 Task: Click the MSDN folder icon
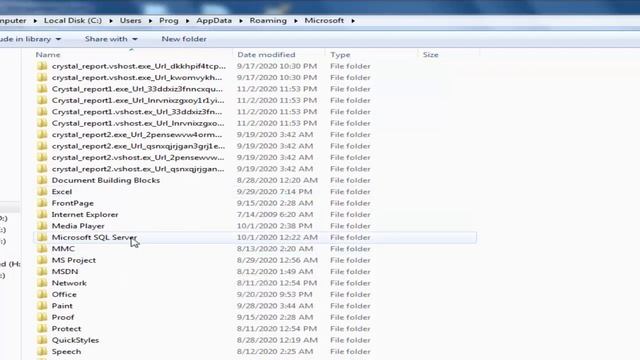pos(42,271)
